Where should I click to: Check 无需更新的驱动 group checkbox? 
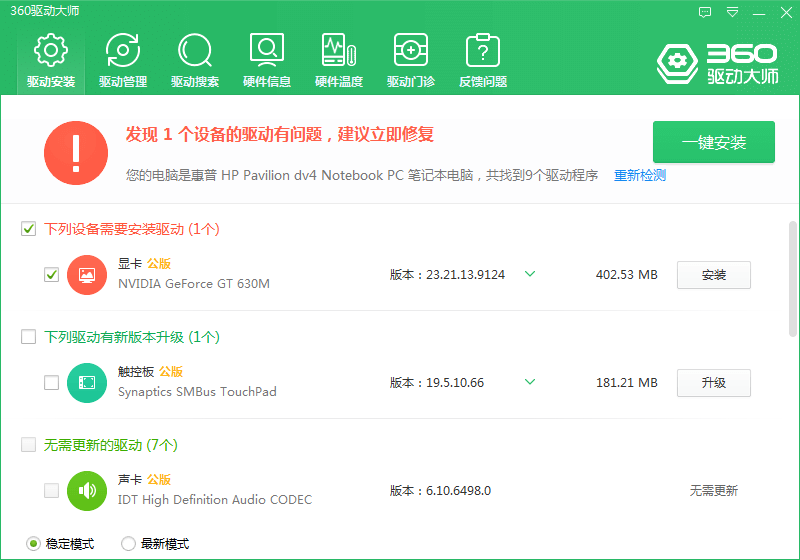coord(29,445)
